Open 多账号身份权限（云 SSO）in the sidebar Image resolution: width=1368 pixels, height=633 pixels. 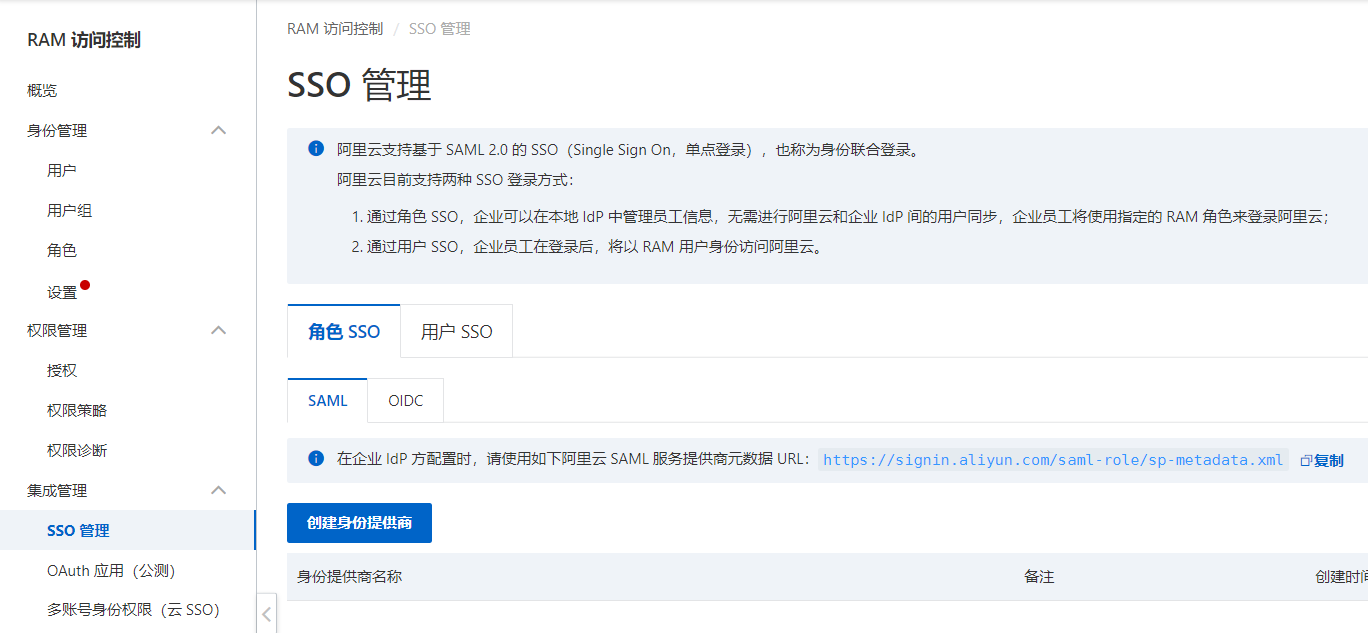tap(133, 609)
